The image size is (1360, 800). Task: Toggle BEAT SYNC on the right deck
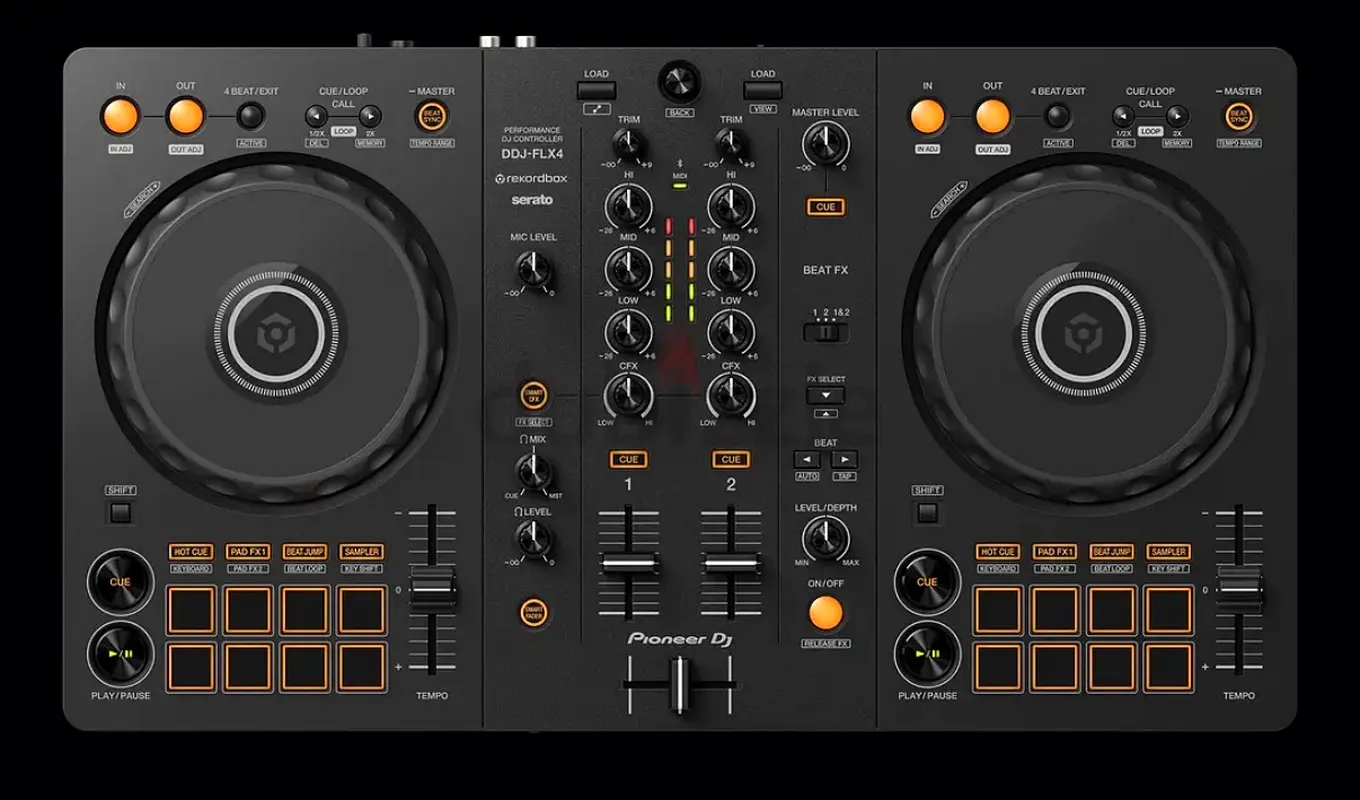tap(1240, 116)
